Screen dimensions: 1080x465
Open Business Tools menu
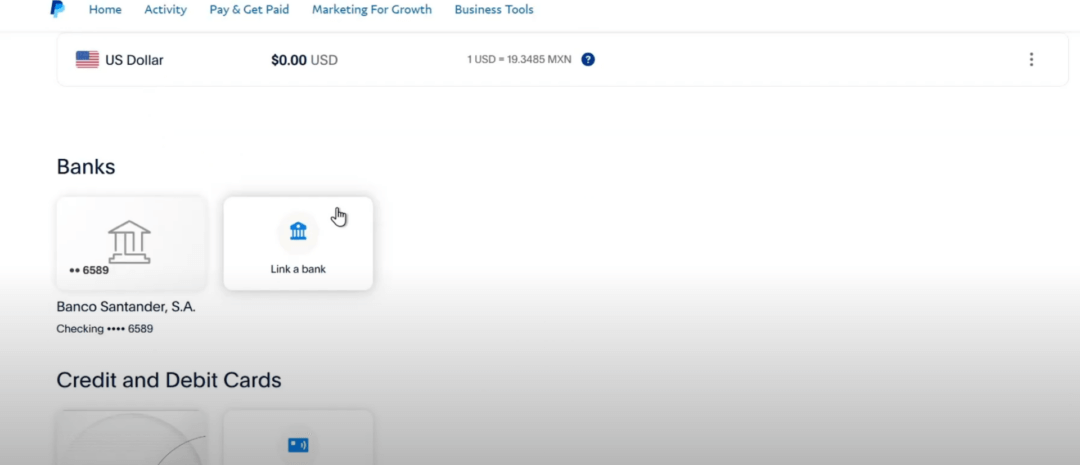tap(494, 10)
